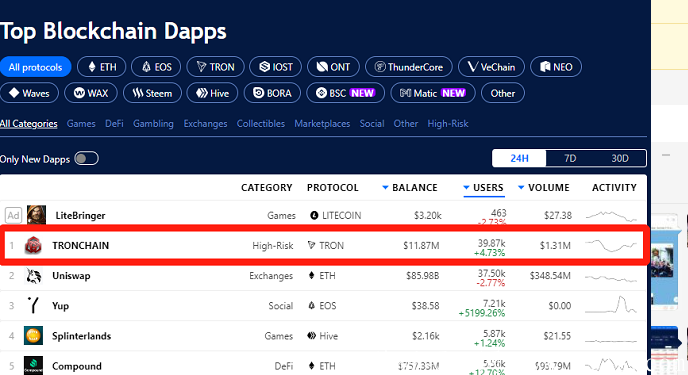The image size is (688, 375).
Task: Open the Compound logo icon
Action: click(33, 365)
